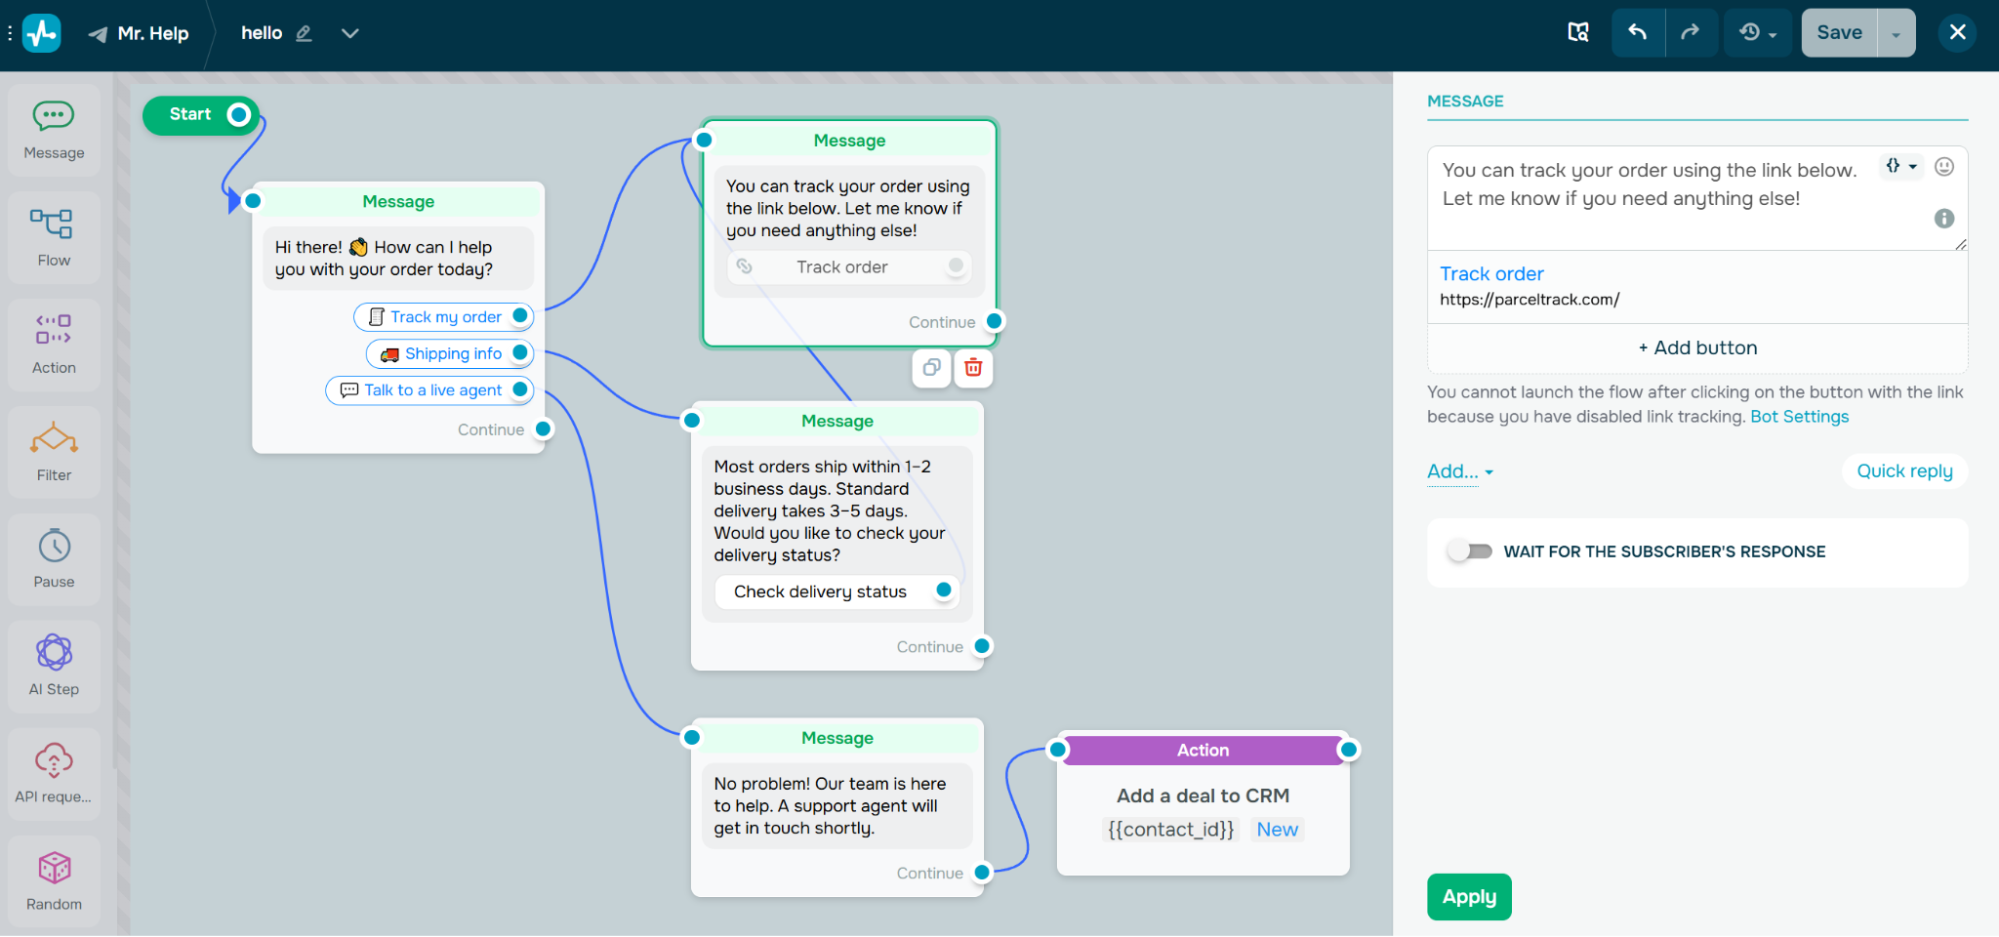Open the Save button dropdown arrow
Image resolution: width=1999 pixels, height=937 pixels.
(x=1895, y=32)
